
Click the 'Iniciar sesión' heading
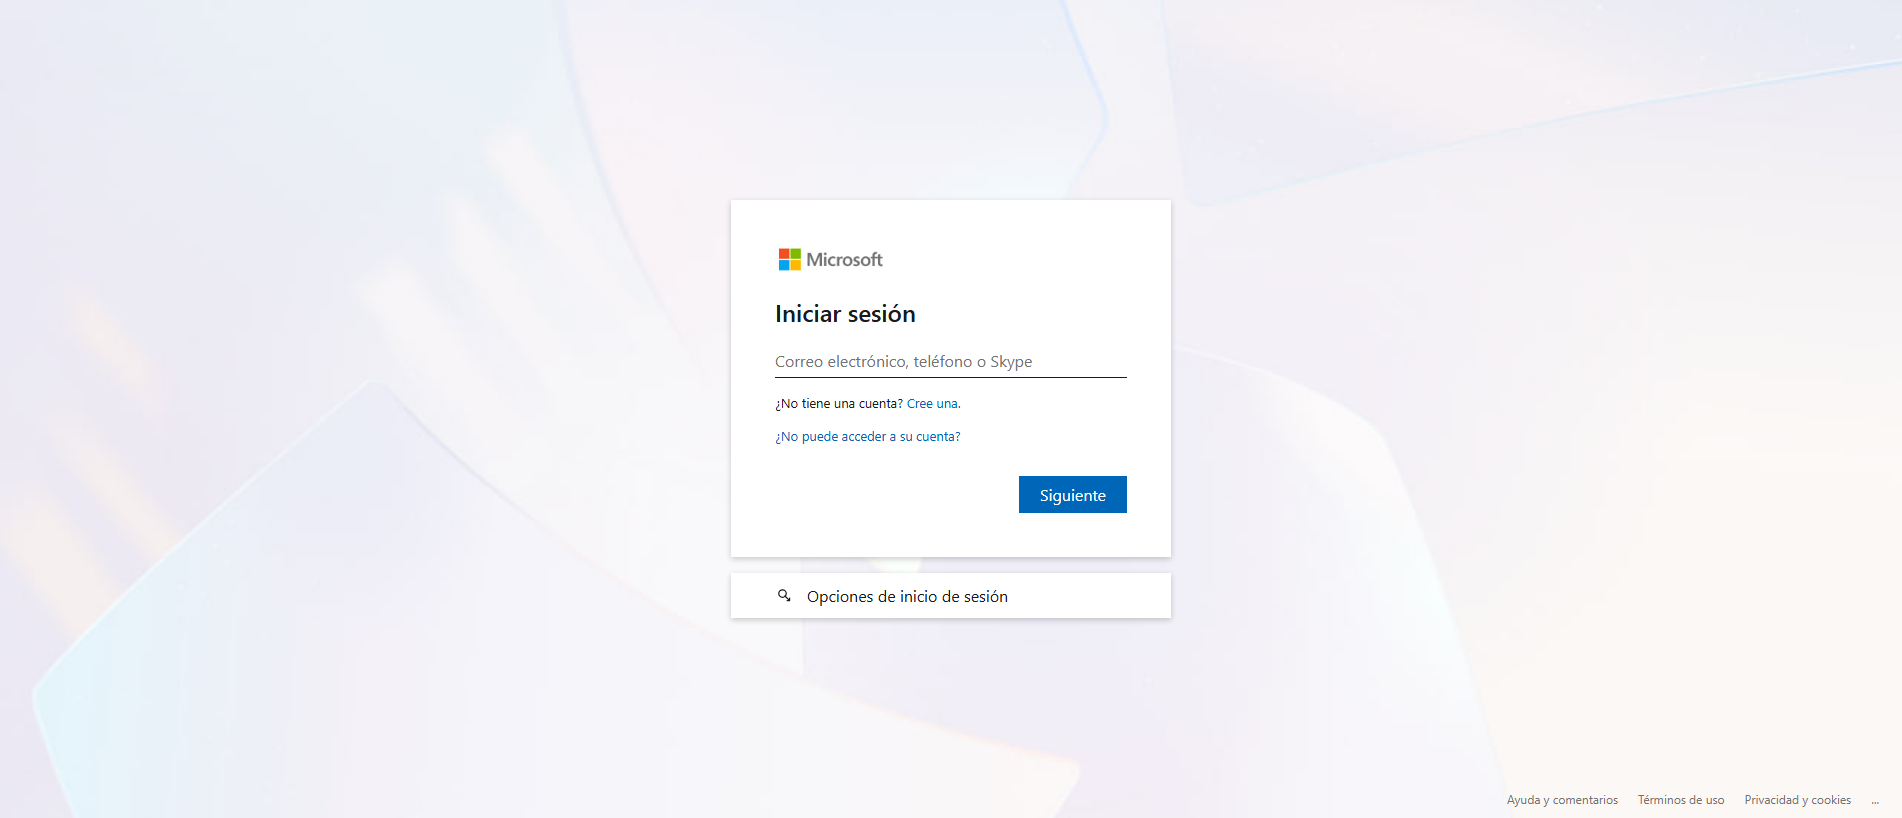point(845,314)
